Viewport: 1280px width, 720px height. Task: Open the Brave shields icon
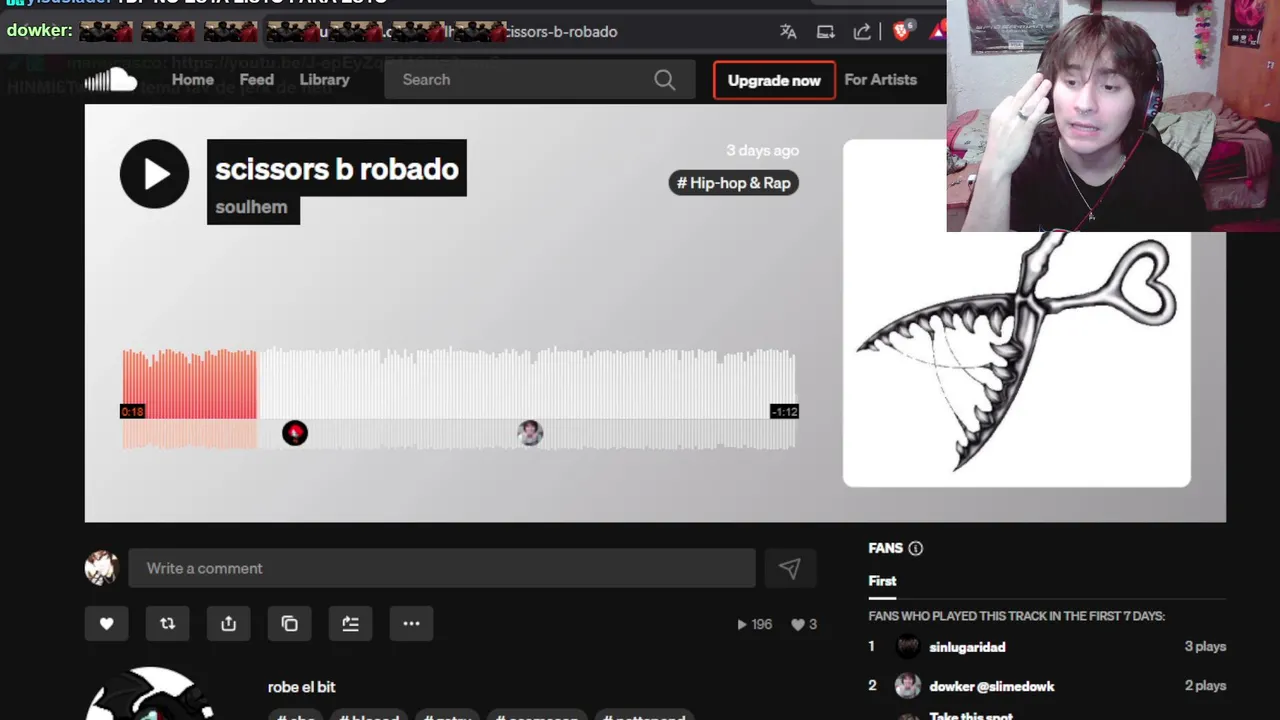tap(900, 32)
